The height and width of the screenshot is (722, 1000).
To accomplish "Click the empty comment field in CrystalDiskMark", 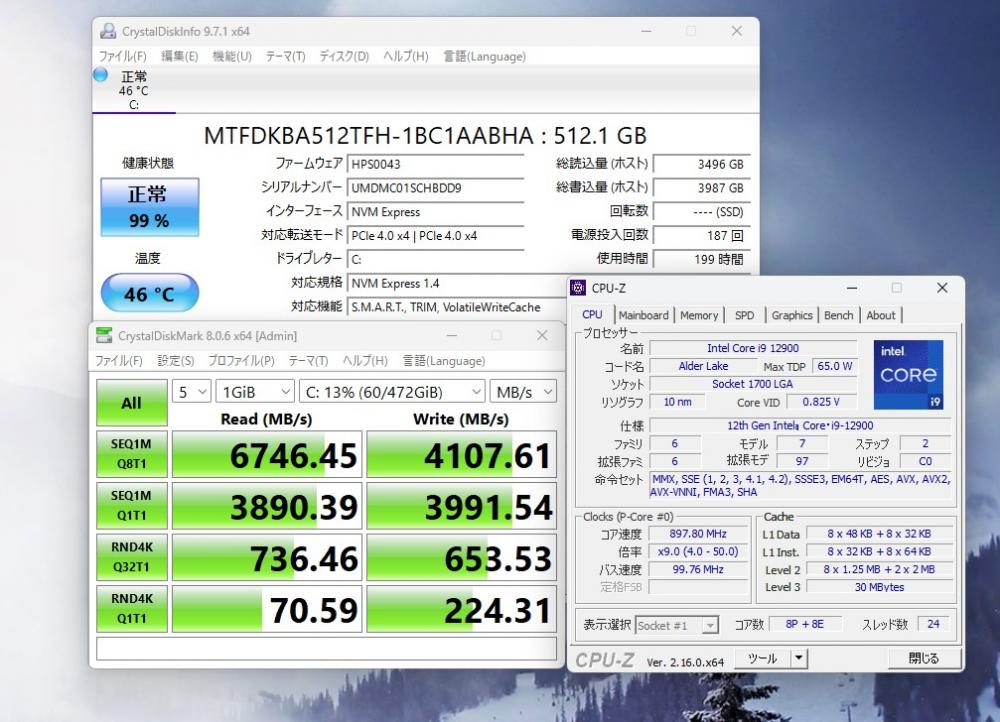I will point(326,649).
